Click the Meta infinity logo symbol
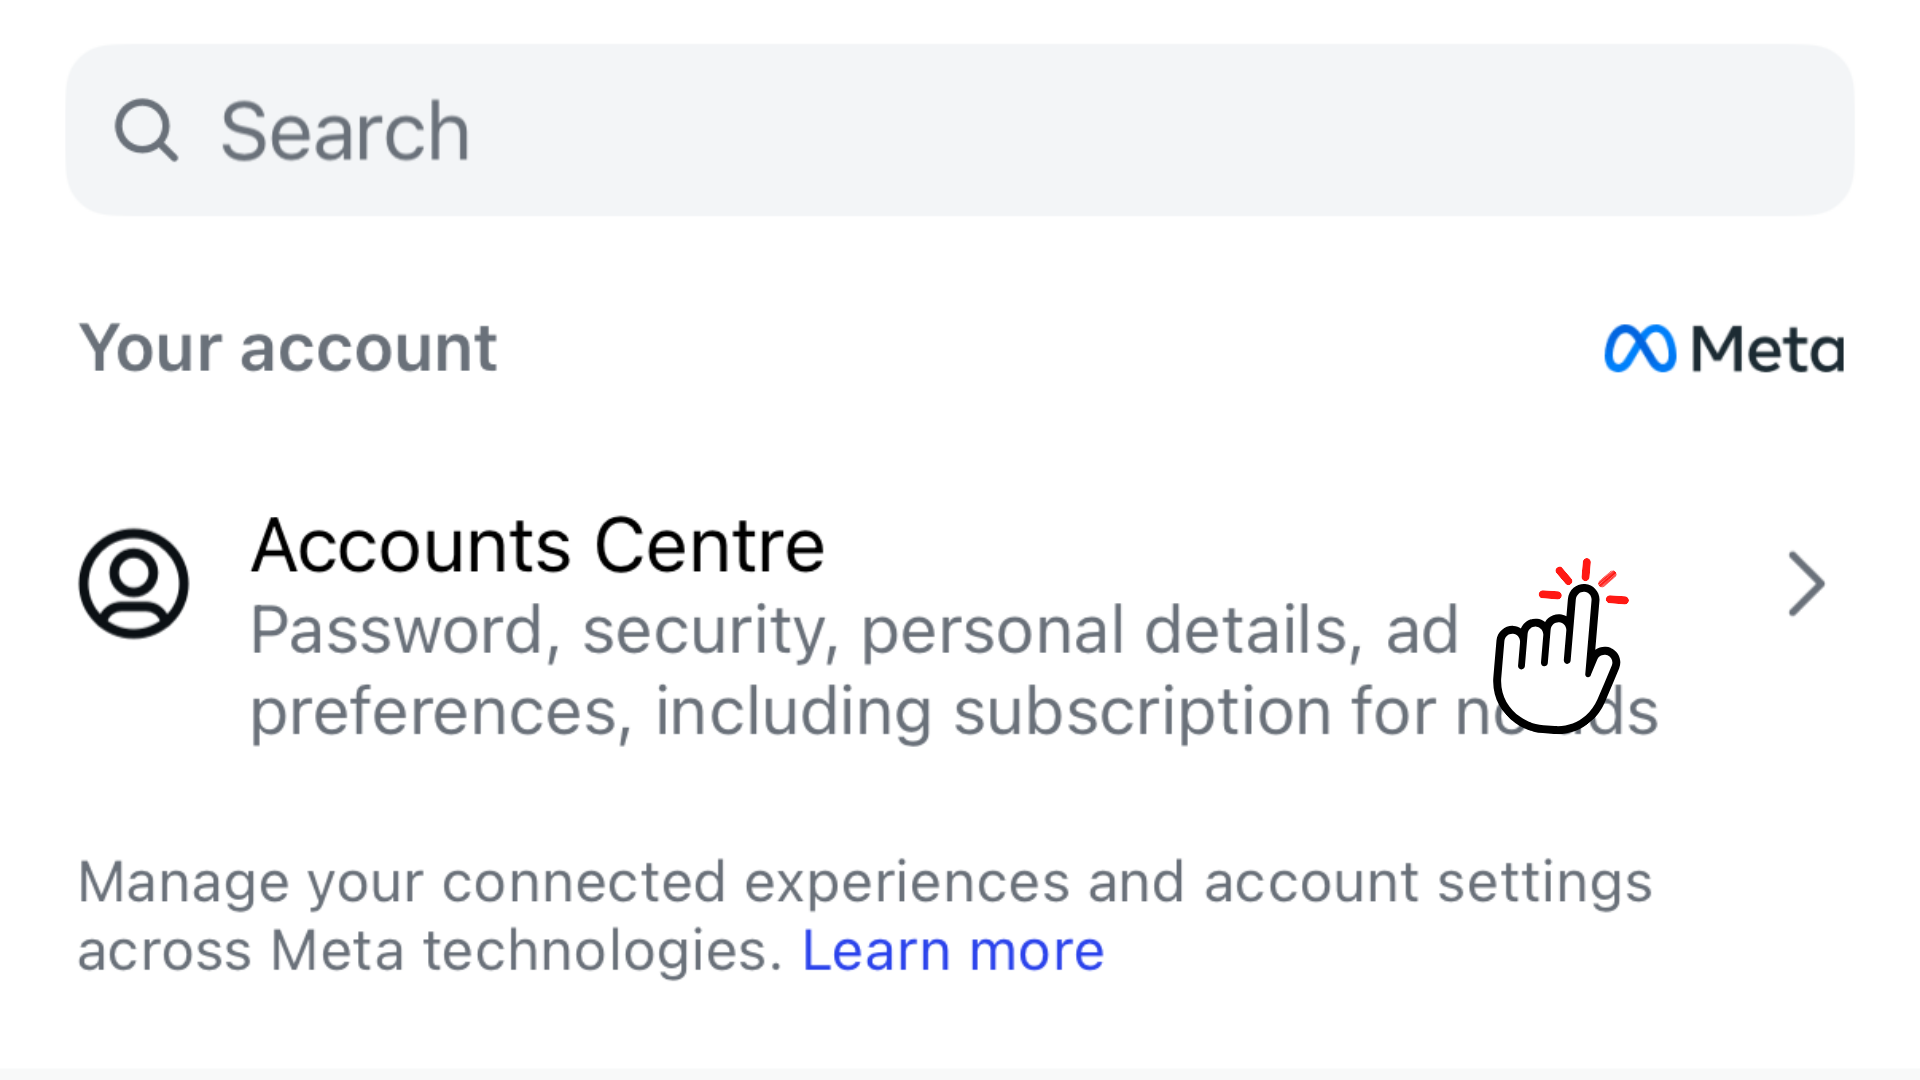The height and width of the screenshot is (1080, 1920). pyautogui.click(x=1640, y=349)
